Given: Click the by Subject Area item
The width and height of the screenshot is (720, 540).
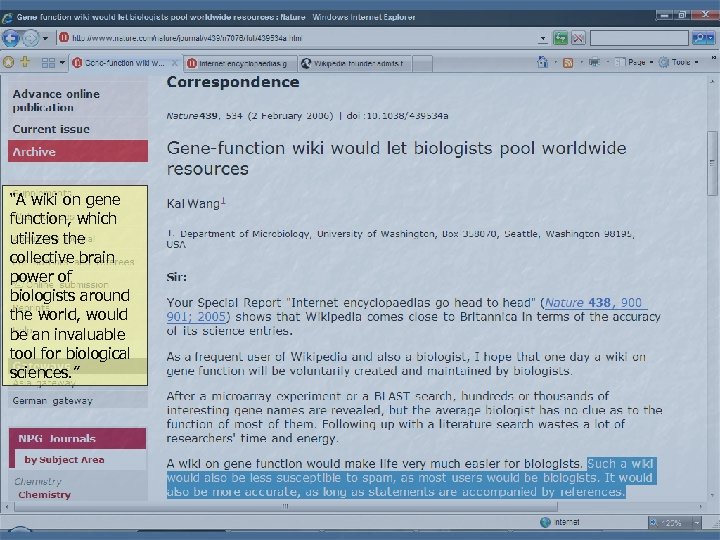Looking at the screenshot, I should point(64,460).
